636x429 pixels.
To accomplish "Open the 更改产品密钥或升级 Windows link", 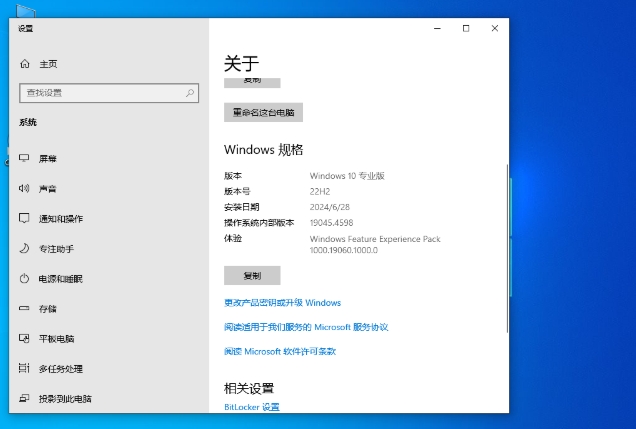I will (x=282, y=302).
